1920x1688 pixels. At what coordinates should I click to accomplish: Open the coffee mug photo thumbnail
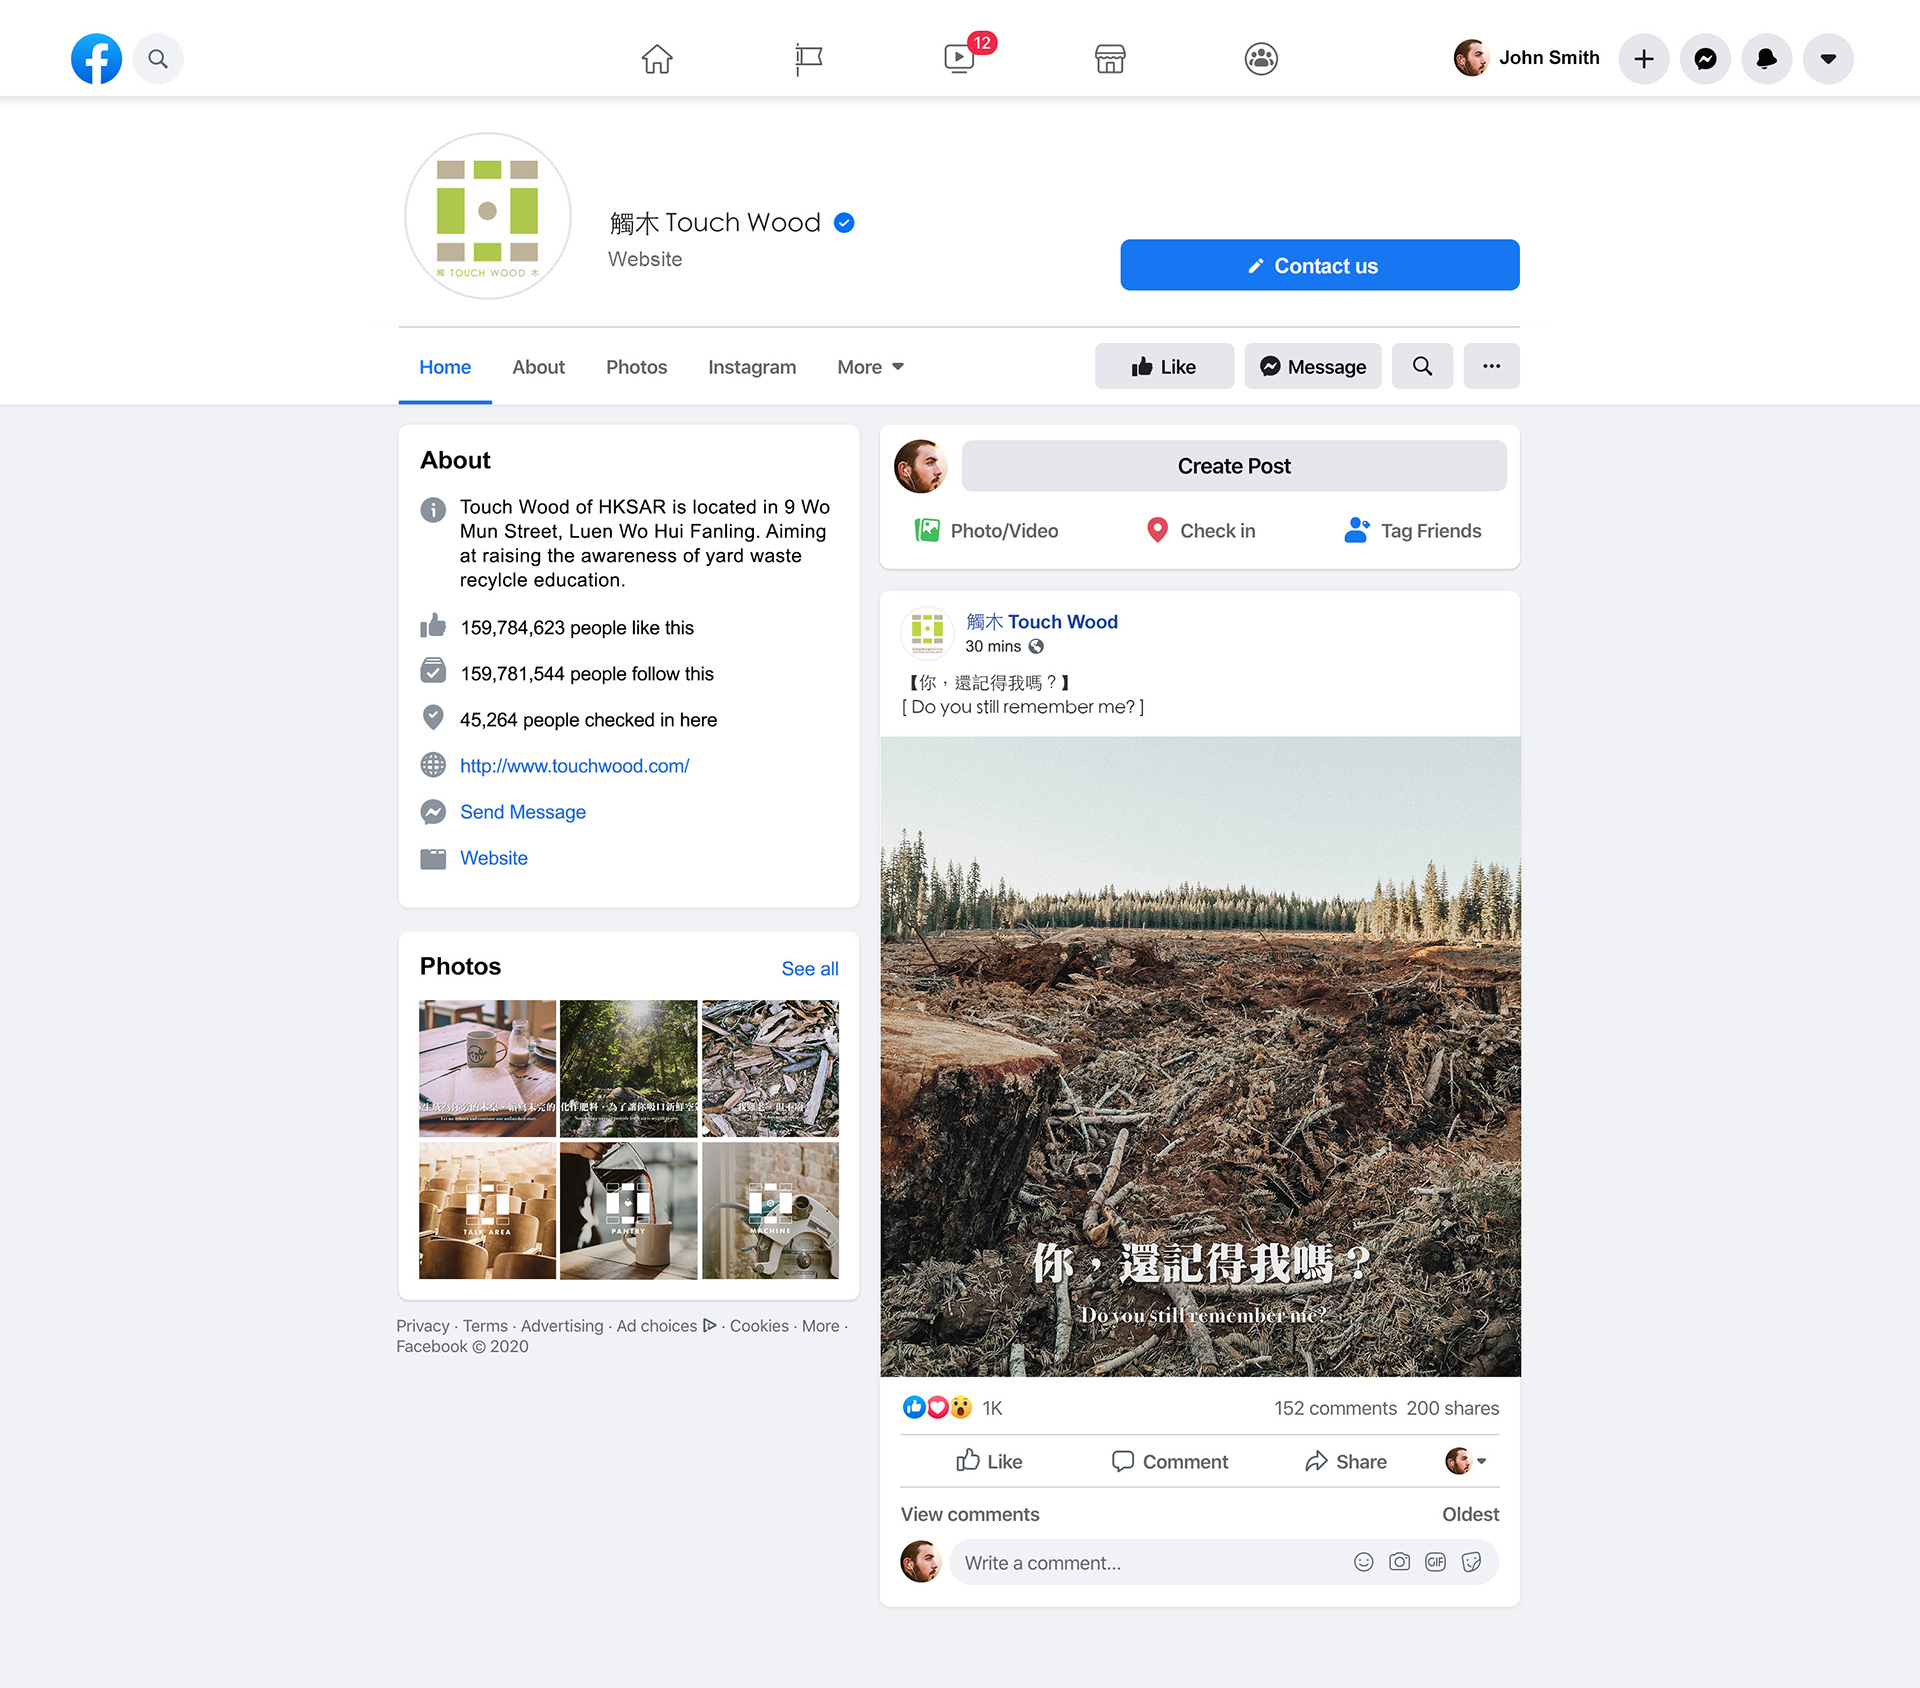coord(487,1067)
